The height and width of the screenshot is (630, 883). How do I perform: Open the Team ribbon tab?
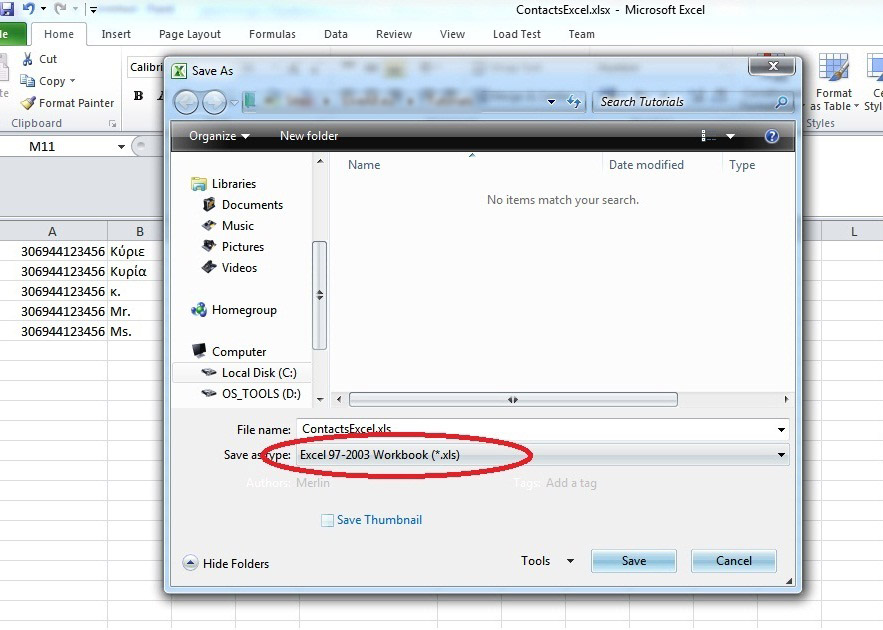pos(581,34)
